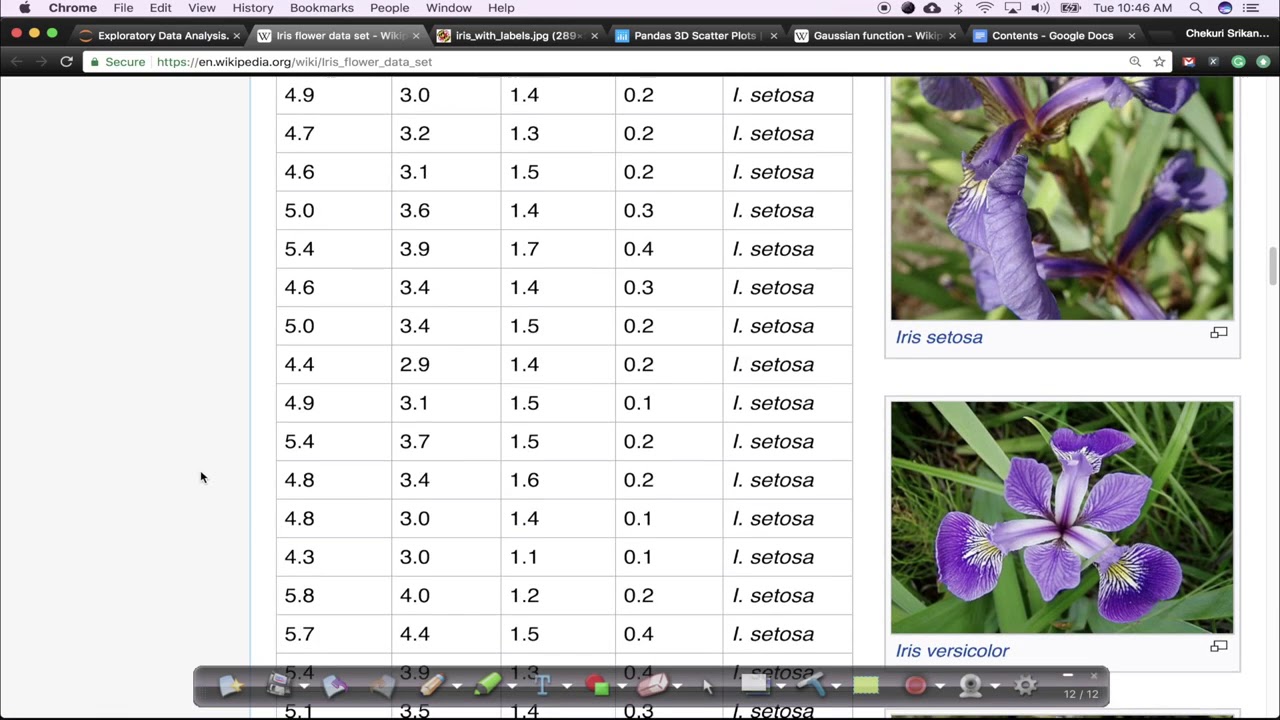
Task: Expand the shapes tool options arrow
Action: point(621,687)
